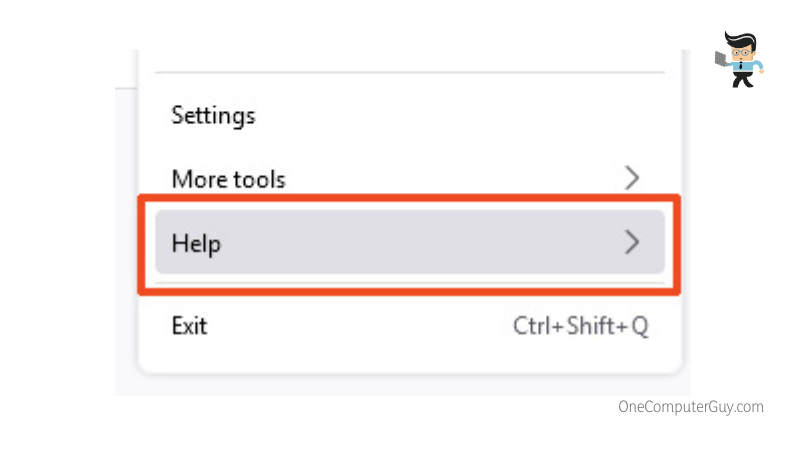Click the "More tools" text label
The width and height of the screenshot is (800, 450).
[x=228, y=180]
